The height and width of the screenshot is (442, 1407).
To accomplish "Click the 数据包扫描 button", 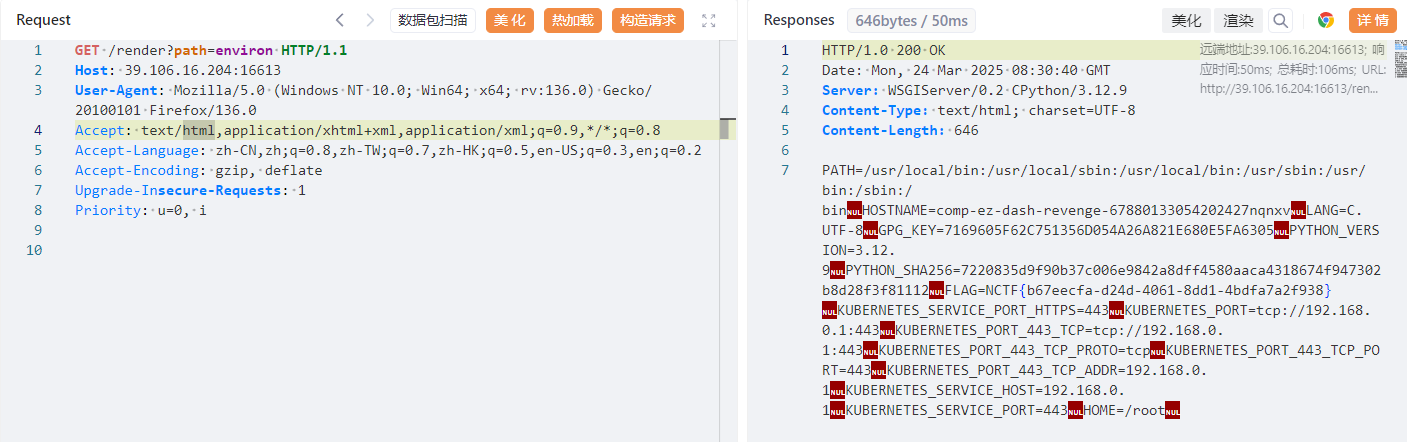I will click(432, 20).
